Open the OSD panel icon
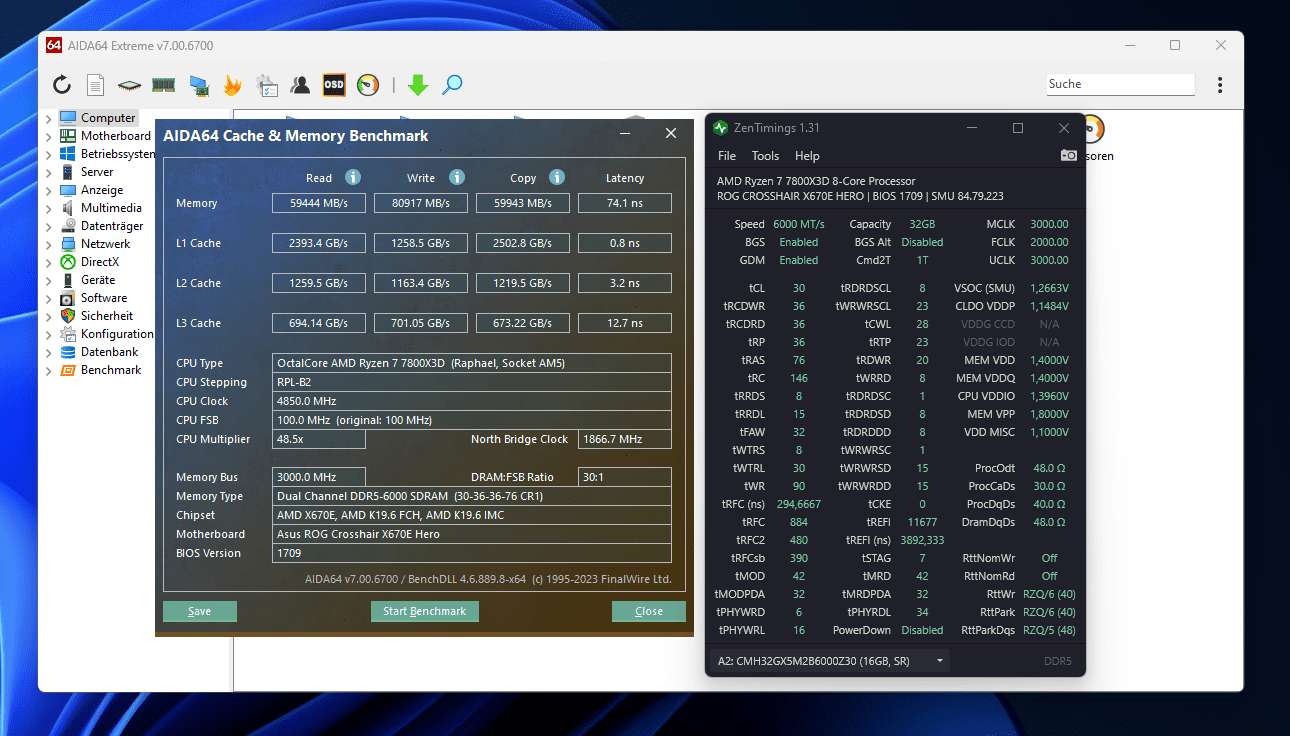 click(x=334, y=85)
